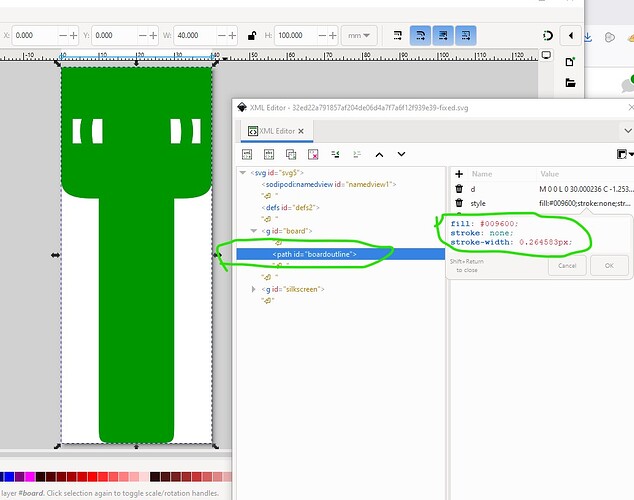This screenshot has width=634, height=500.
Task: Open the mm units dropdown
Action: coord(359,36)
